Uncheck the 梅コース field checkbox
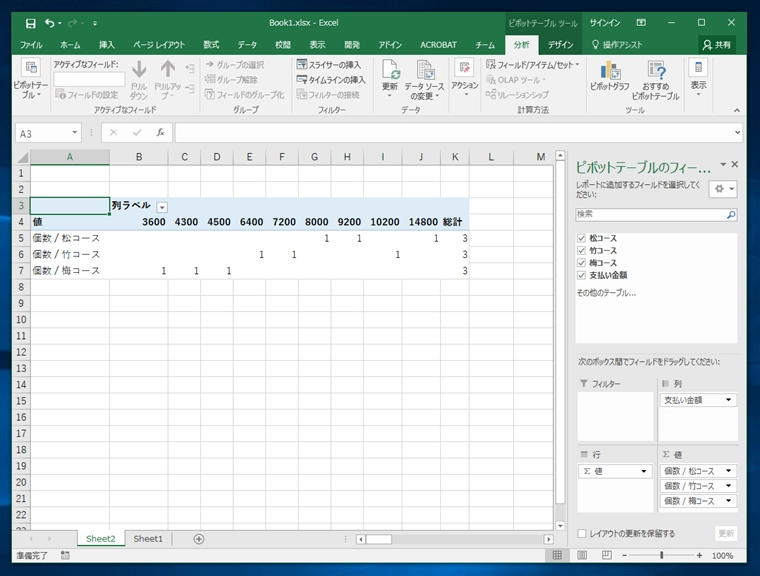The image size is (760, 576). 581,262
